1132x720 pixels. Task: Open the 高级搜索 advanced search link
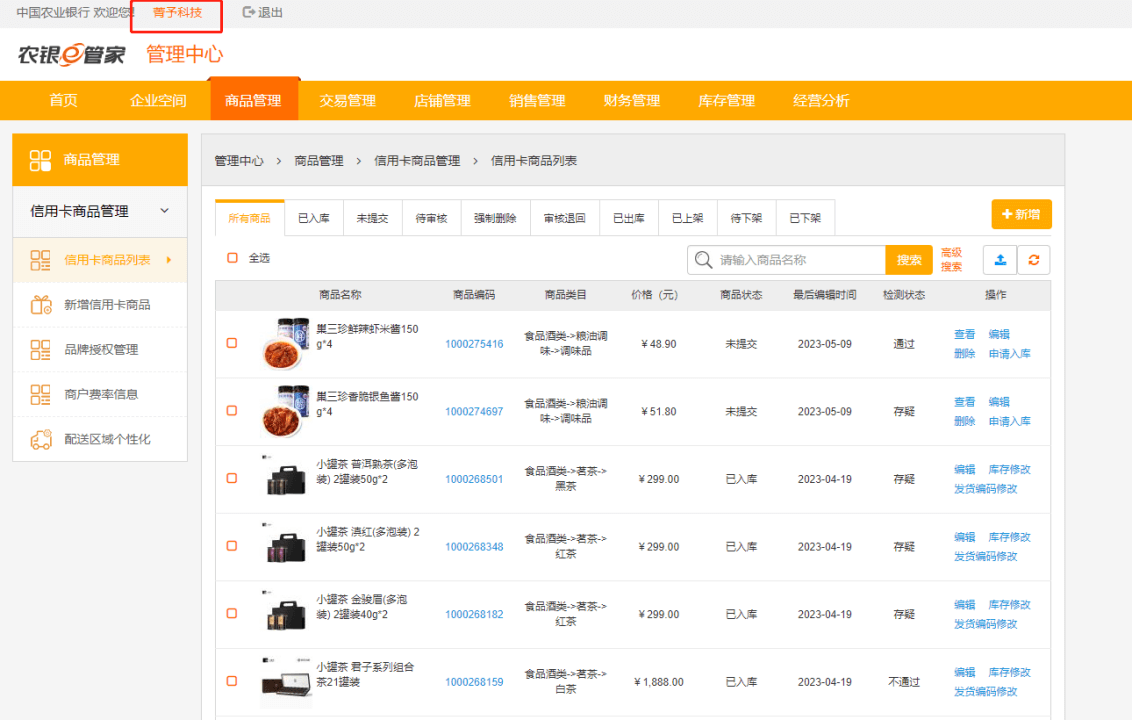click(952, 260)
